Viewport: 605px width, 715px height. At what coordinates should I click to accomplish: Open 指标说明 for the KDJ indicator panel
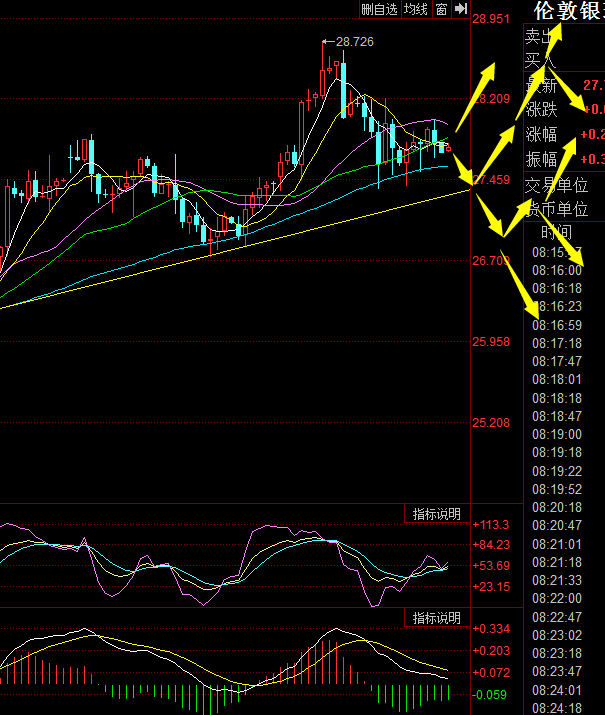coord(437,514)
